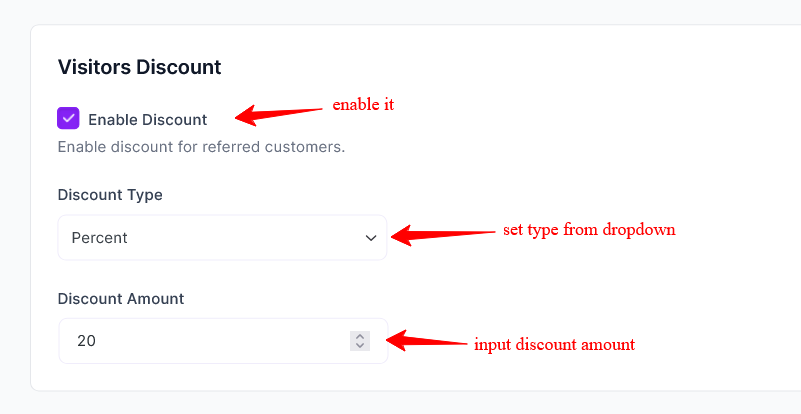The height and width of the screenshot is (414, 801).
Task: Click the white checkmark icon in the purple box
Action: [x=68, y=119]
